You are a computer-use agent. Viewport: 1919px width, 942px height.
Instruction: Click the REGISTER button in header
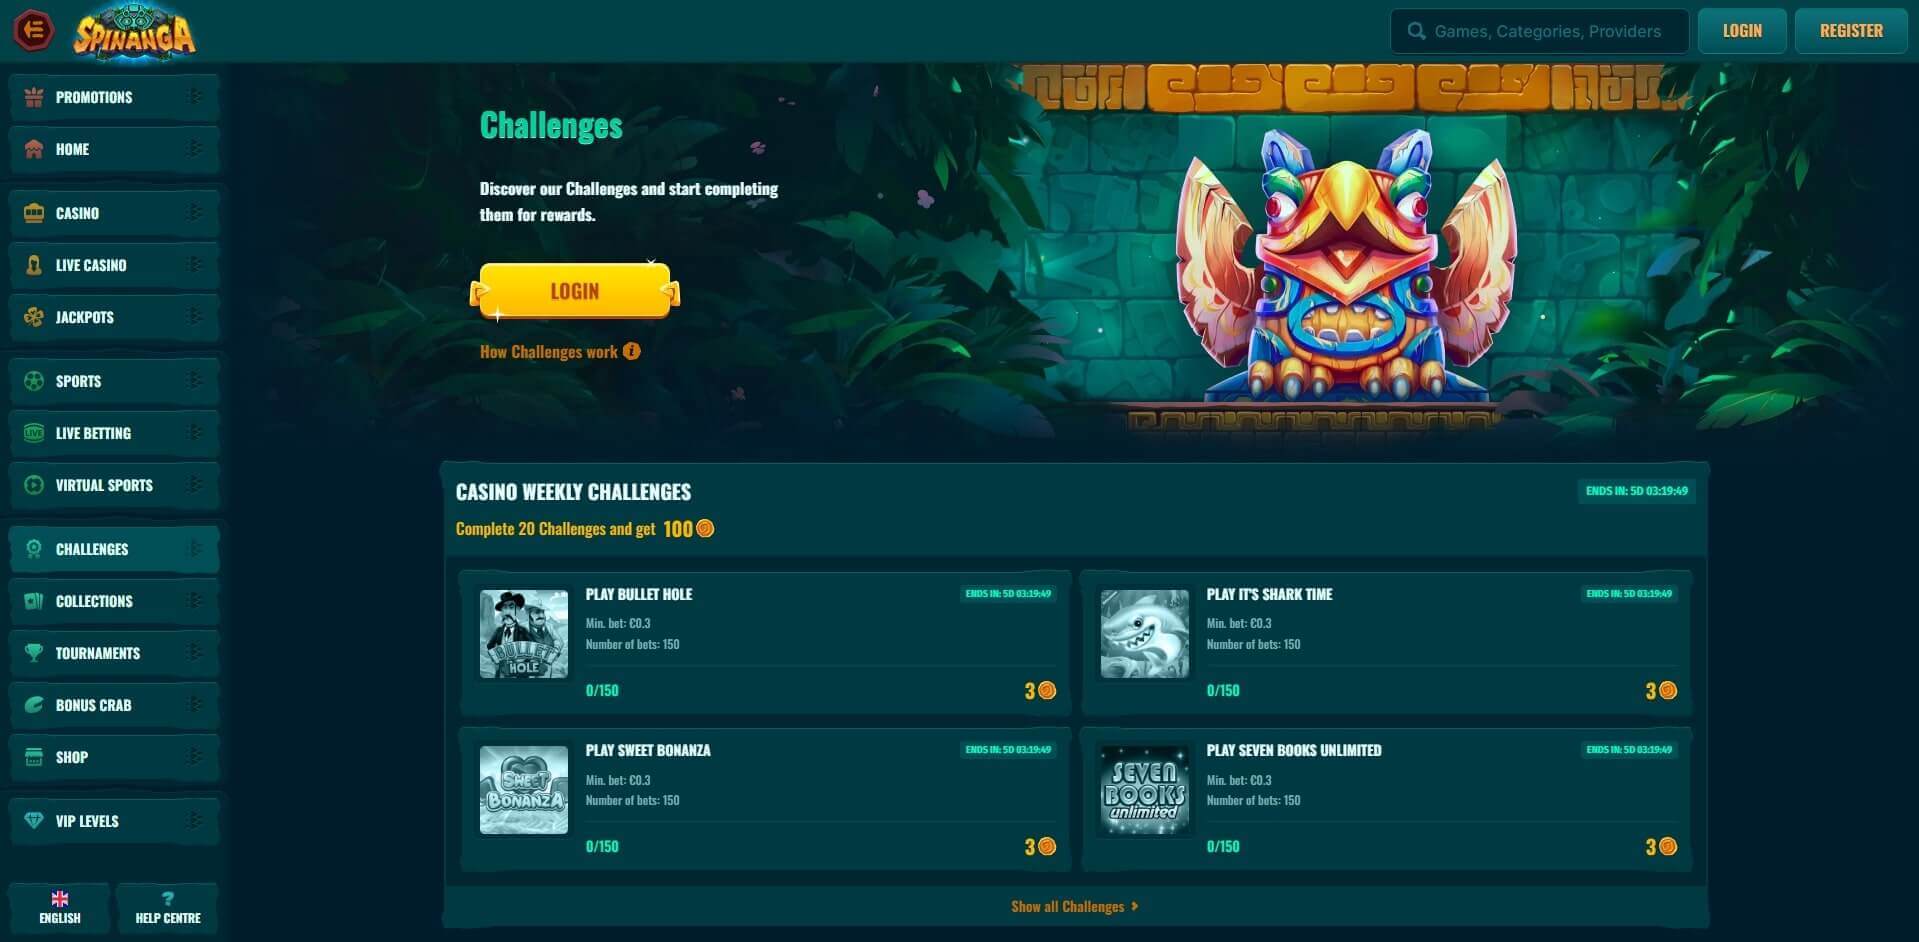1851,31
